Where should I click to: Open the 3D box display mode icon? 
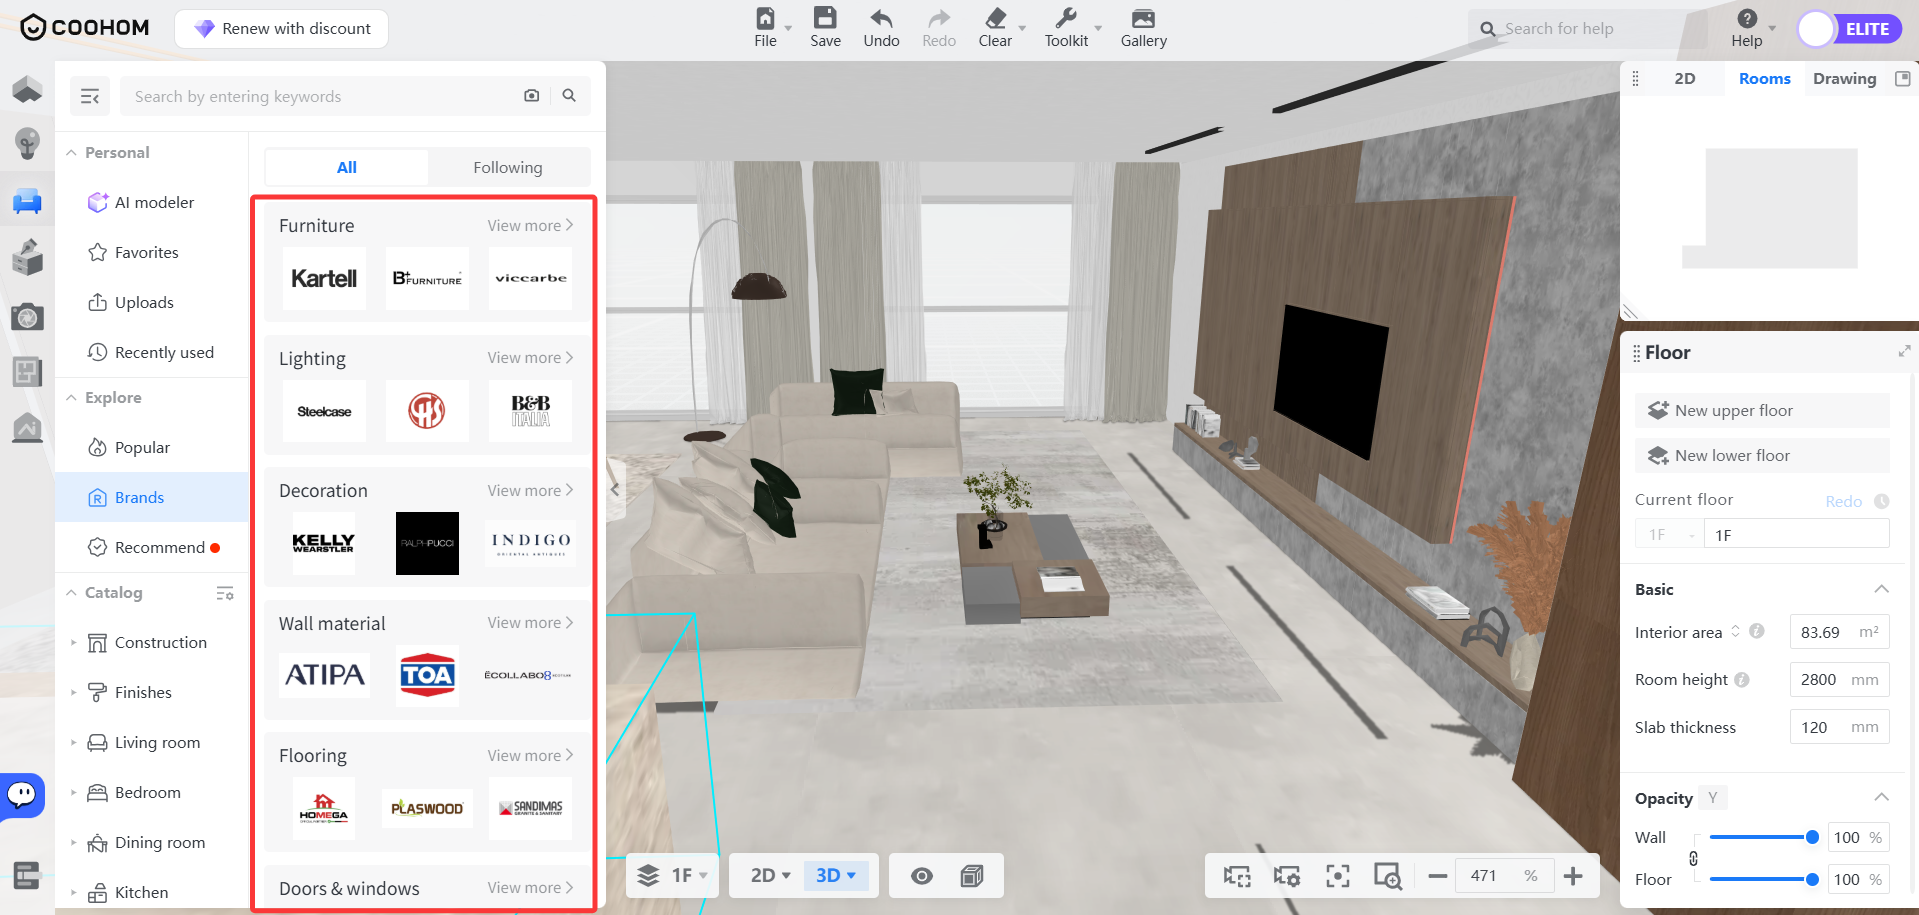(x=971, y=876)
